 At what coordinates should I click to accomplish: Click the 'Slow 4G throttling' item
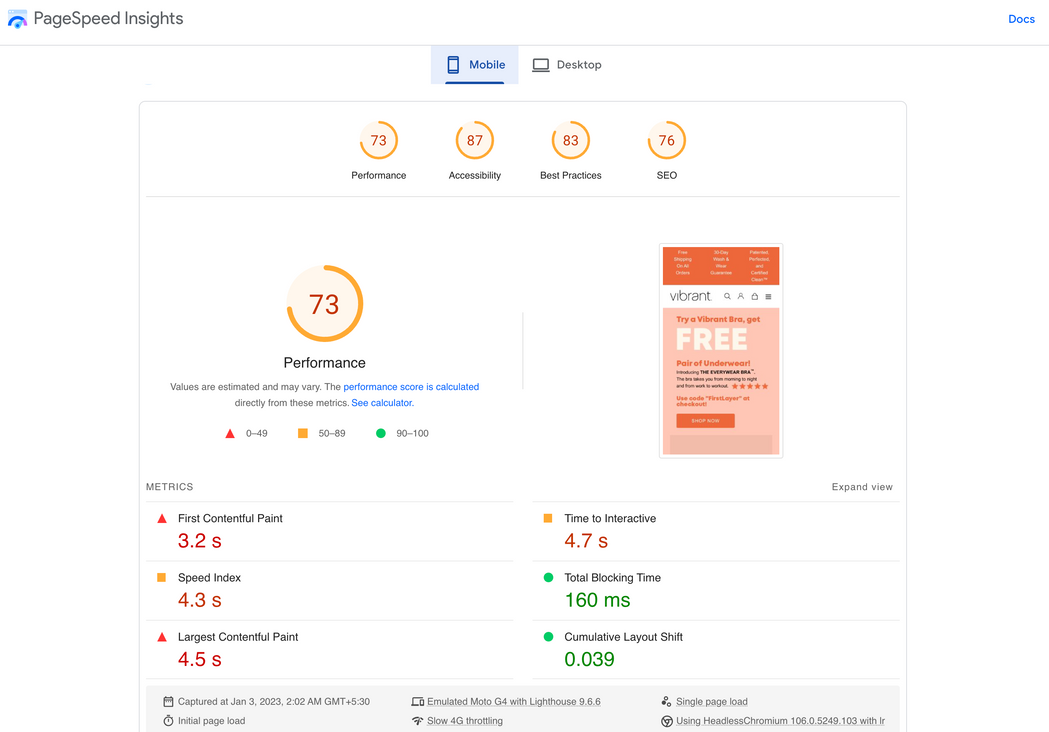[464, 721]
